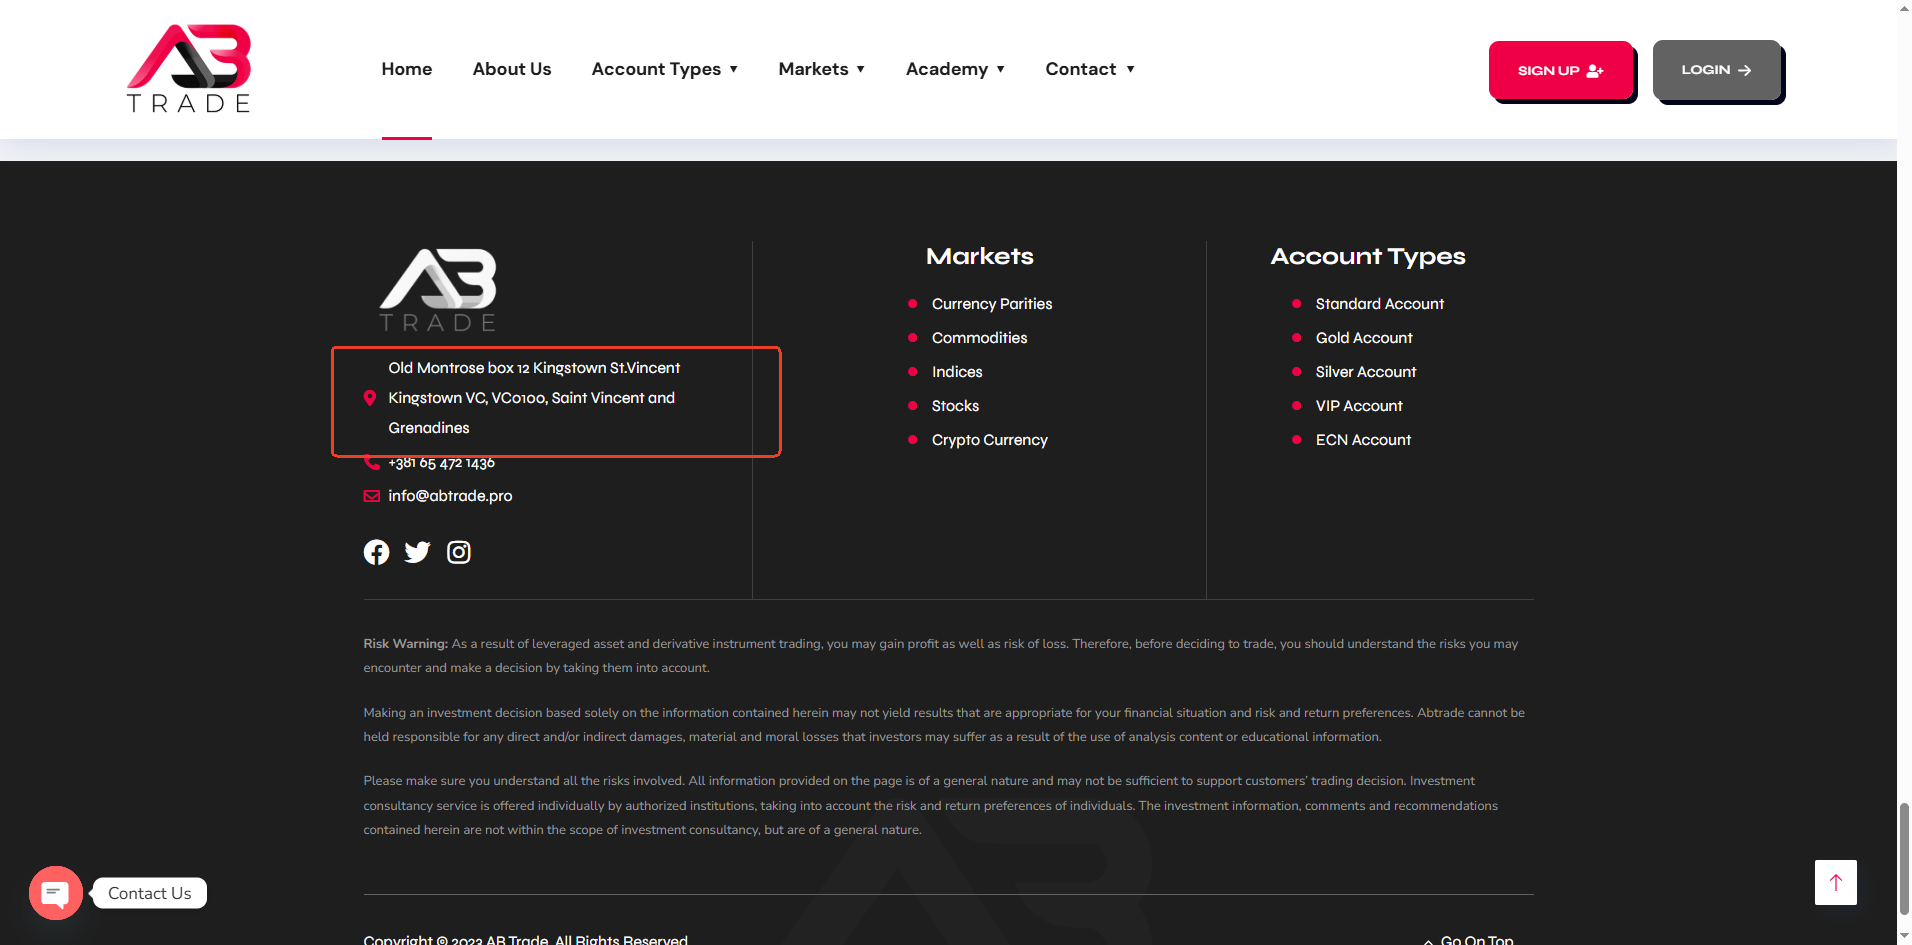Screen dimensions: 1912x945
Task: Expand the Markets dropdown in navbar
Action: (x=821, y=69)
